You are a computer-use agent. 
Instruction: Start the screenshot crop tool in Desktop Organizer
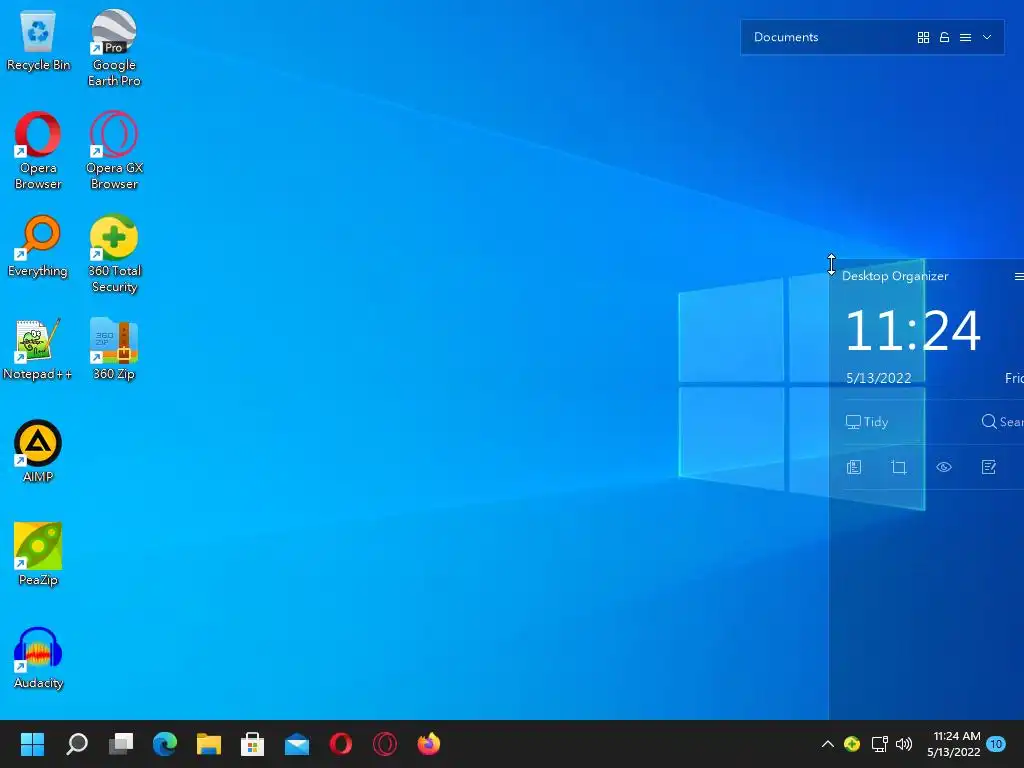pos(899,467)
